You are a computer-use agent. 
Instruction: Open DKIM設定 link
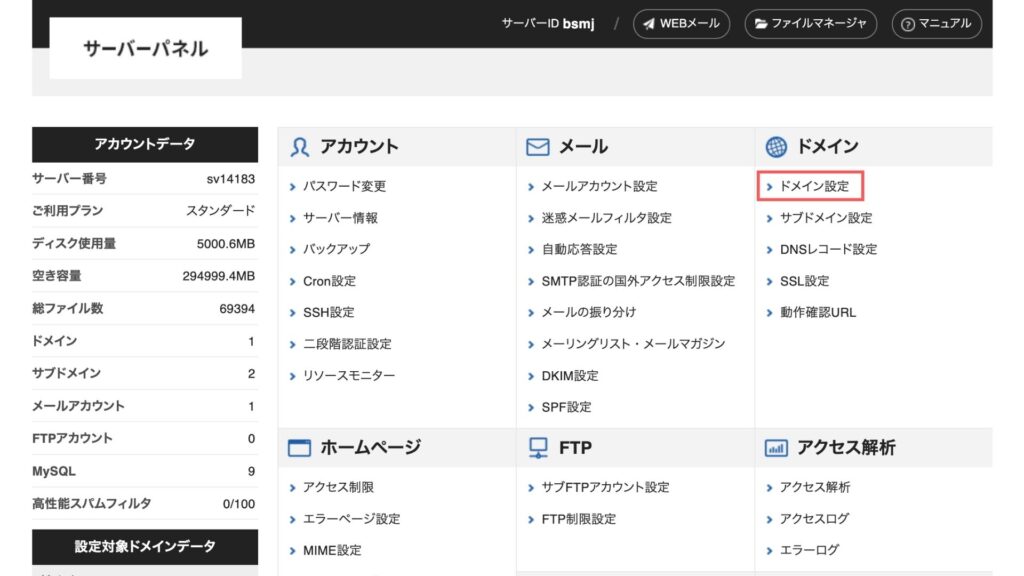(570, 376)
